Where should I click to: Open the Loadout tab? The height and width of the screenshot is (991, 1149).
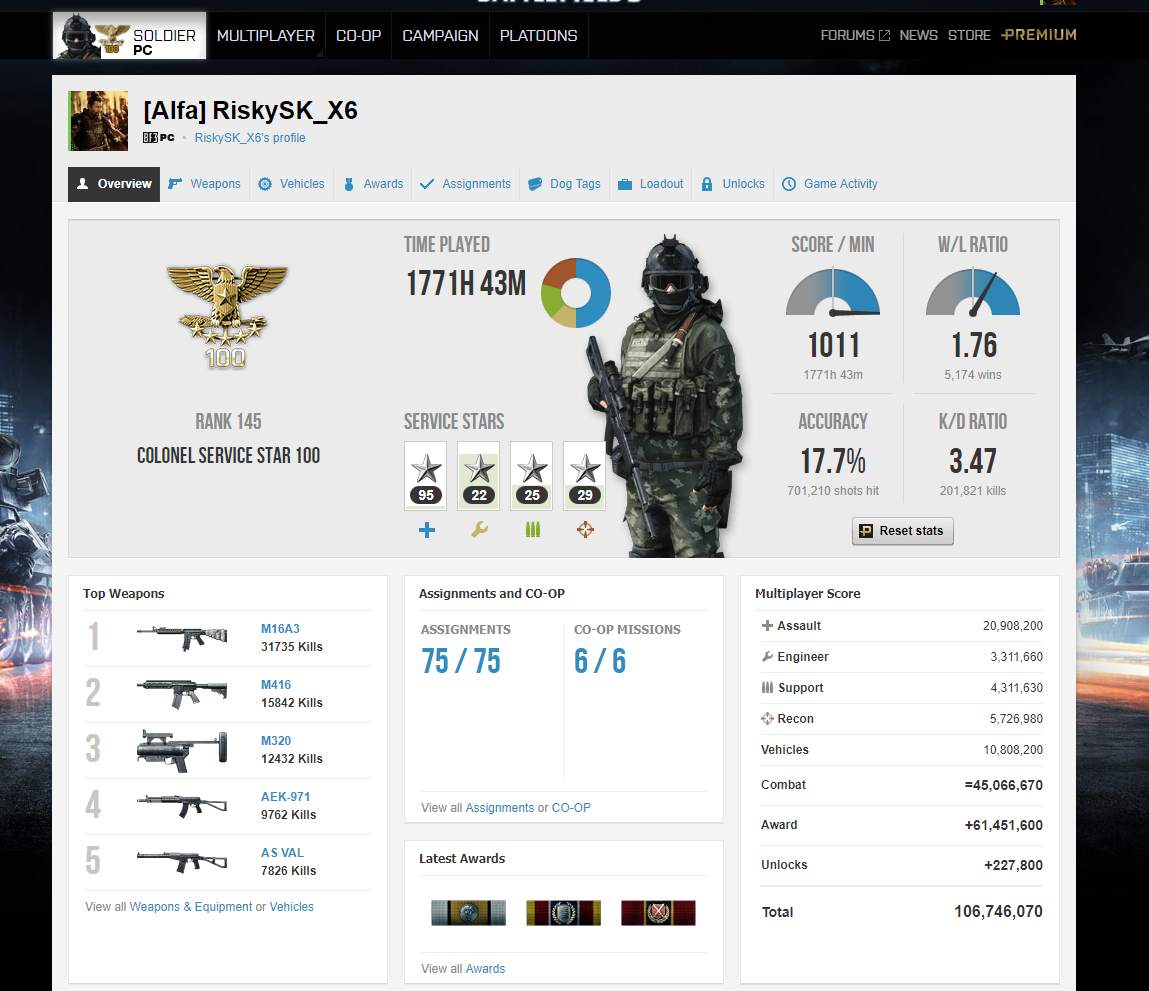pyautogui.click(x=650, y=184)
